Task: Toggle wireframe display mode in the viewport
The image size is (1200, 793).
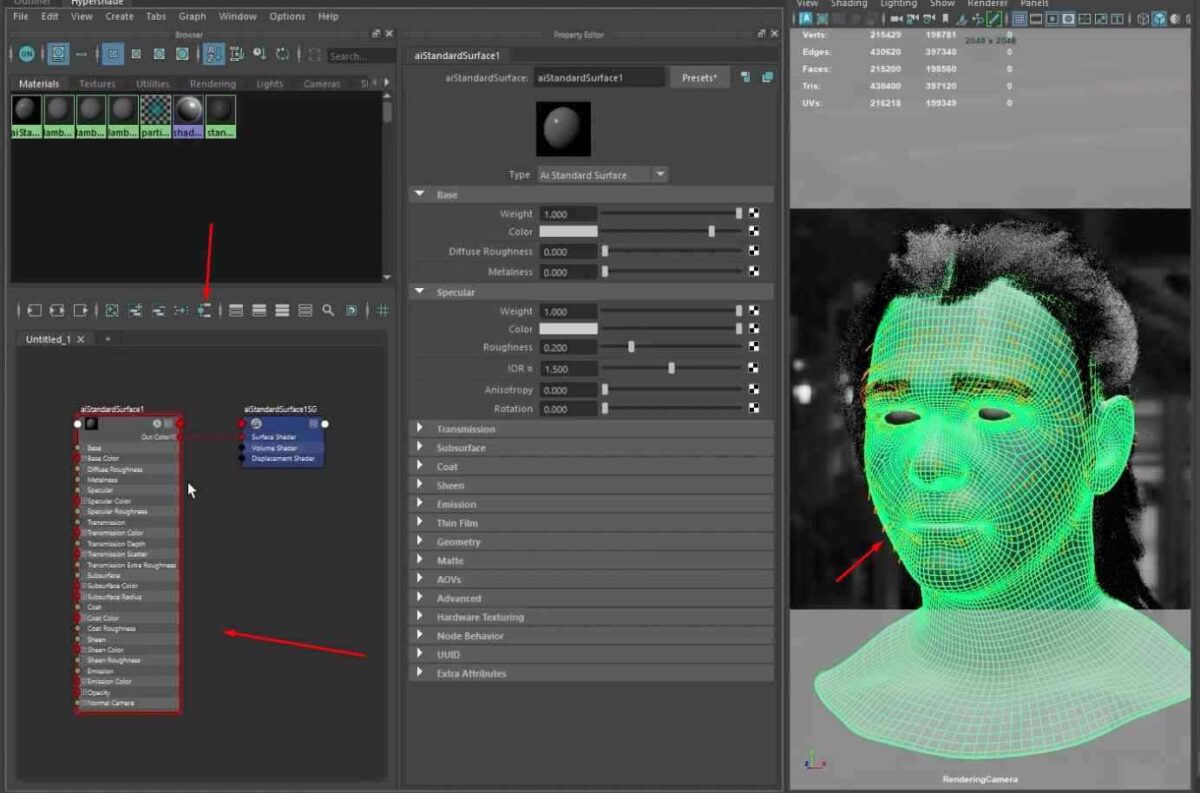Action: pyautogui.click(x=1143, y=19)
